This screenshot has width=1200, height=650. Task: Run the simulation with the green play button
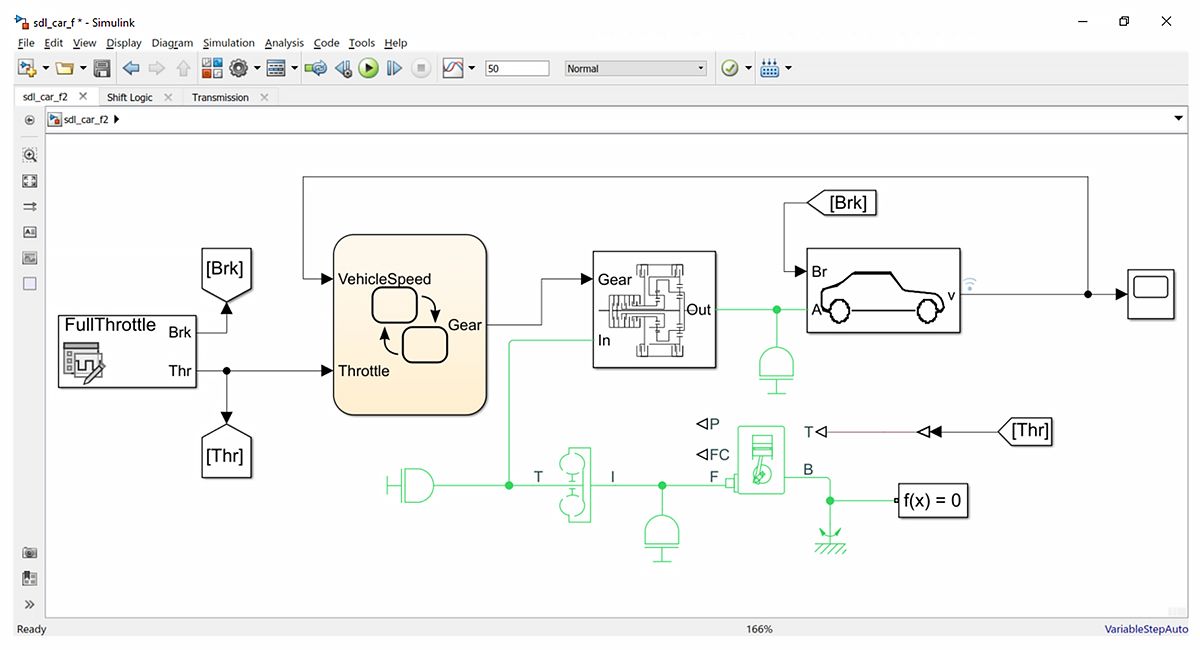tap(369, 68)
